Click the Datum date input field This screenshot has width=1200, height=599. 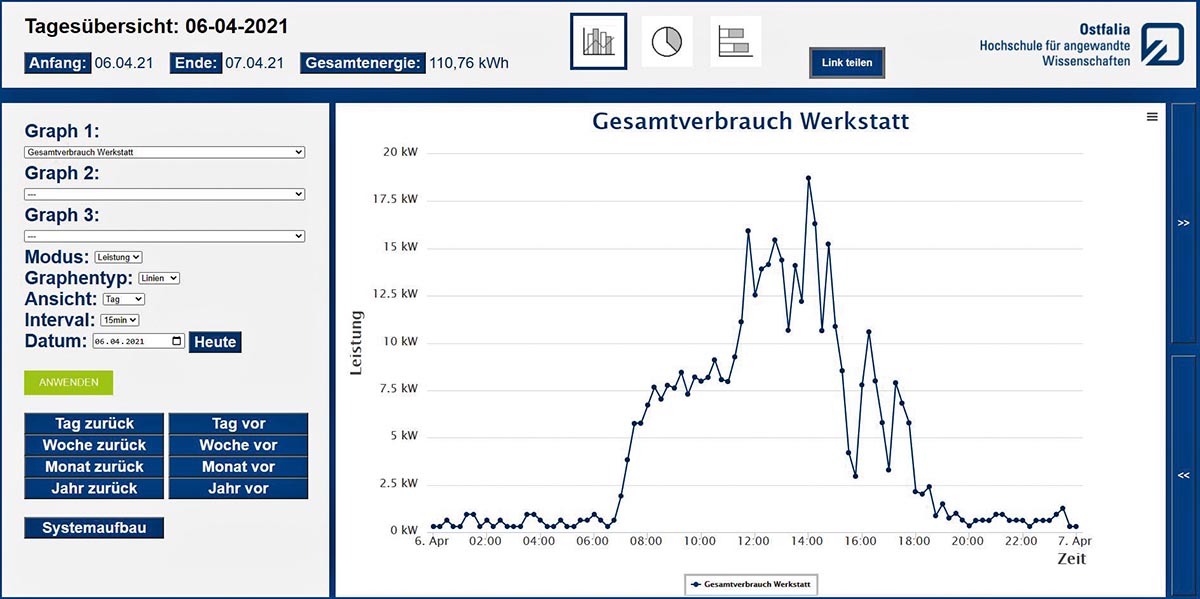pyautogui.click(x=138, y=342)
